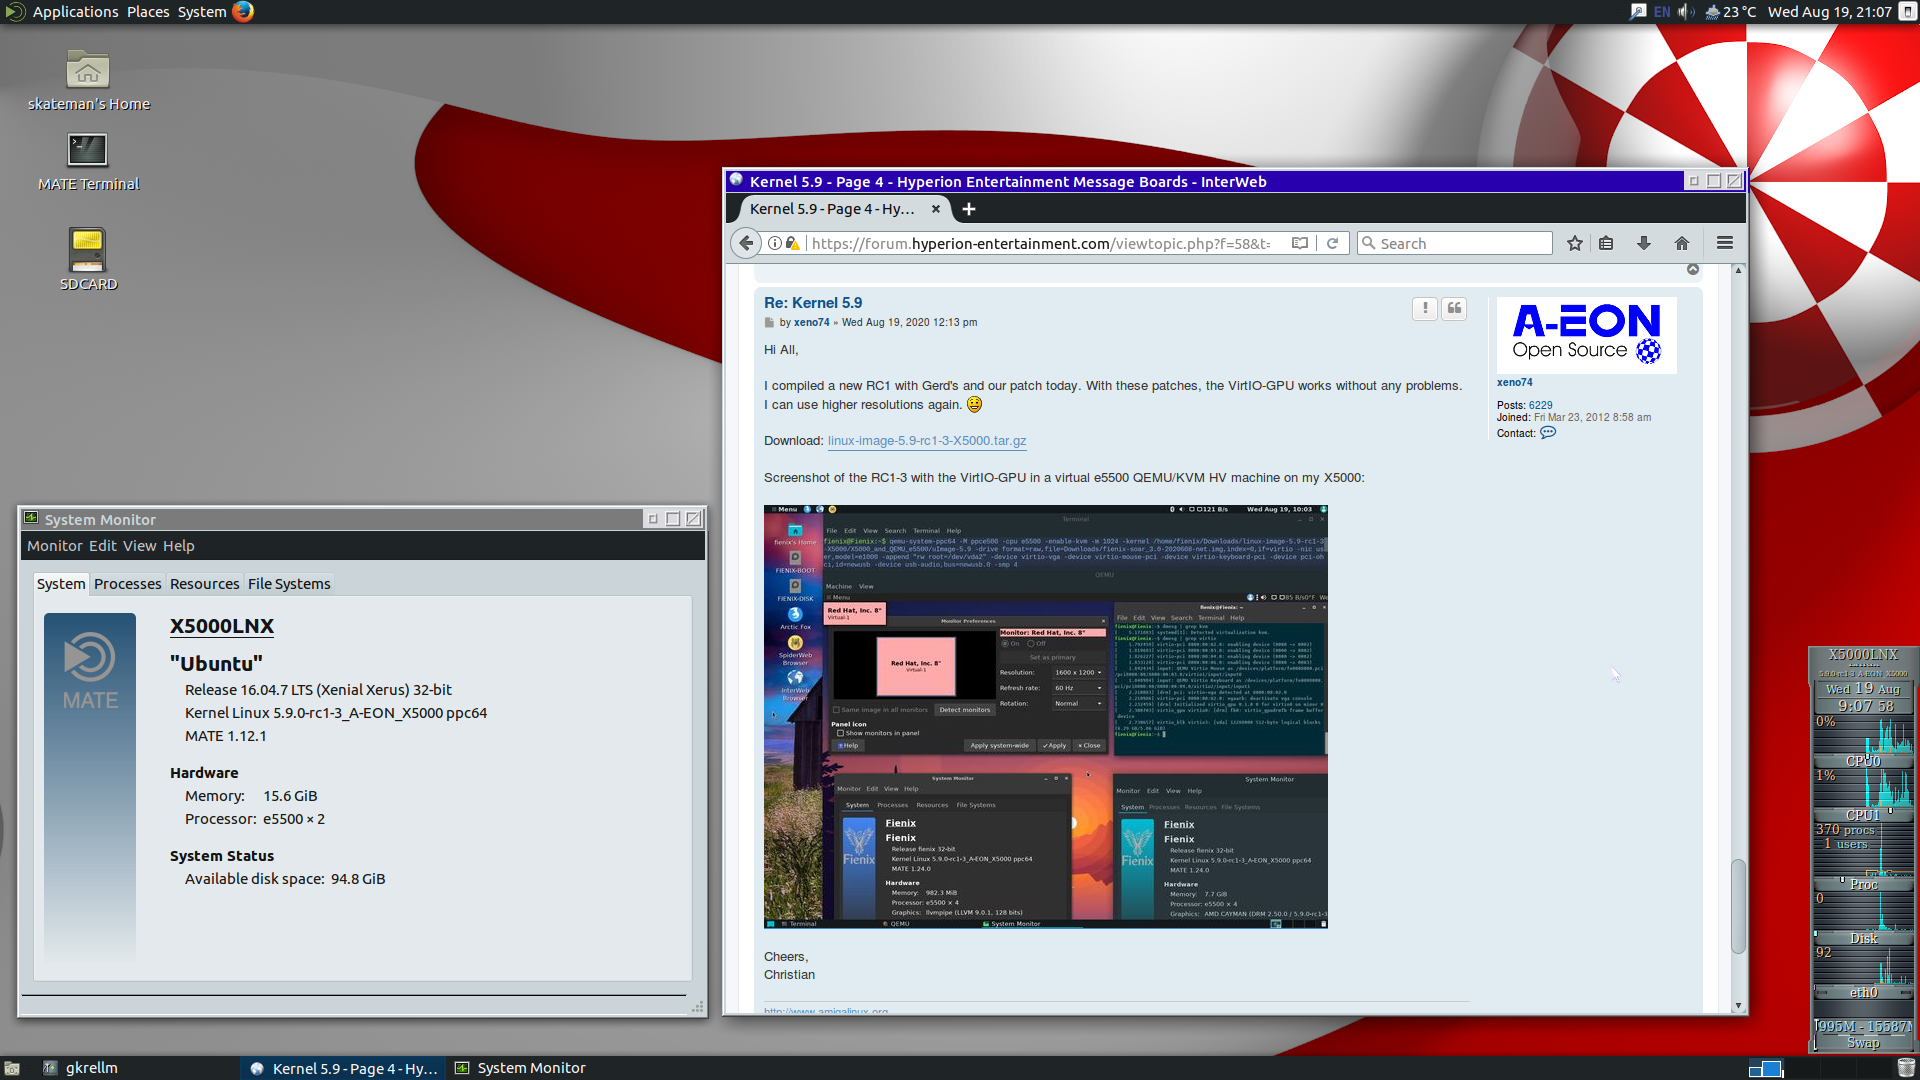1920x1080 pixels.
Task: Open Help menu in System Monitor
Action: point(179,546)
